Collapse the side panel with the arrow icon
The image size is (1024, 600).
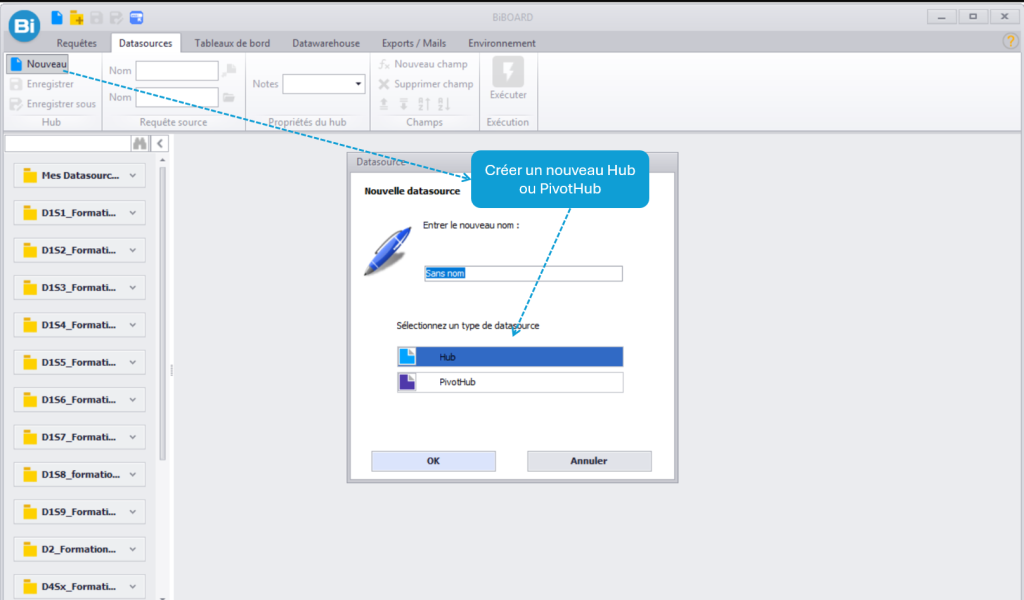160,144
